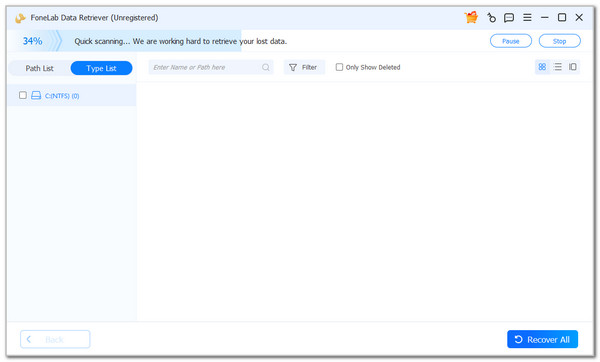Switch to Path List tab
600x362 pixels.
[39, 68]
